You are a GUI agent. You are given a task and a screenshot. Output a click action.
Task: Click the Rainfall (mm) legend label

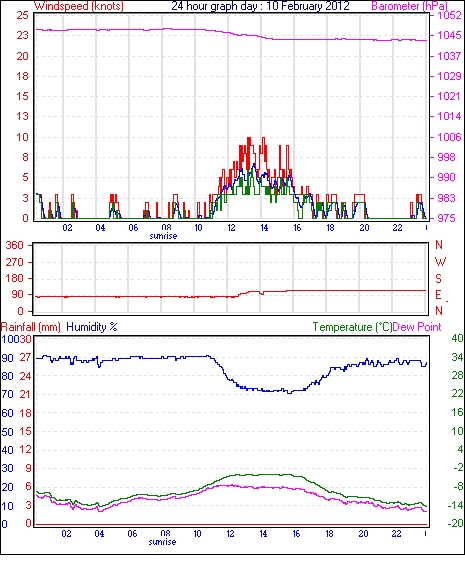tap(31, 327)
